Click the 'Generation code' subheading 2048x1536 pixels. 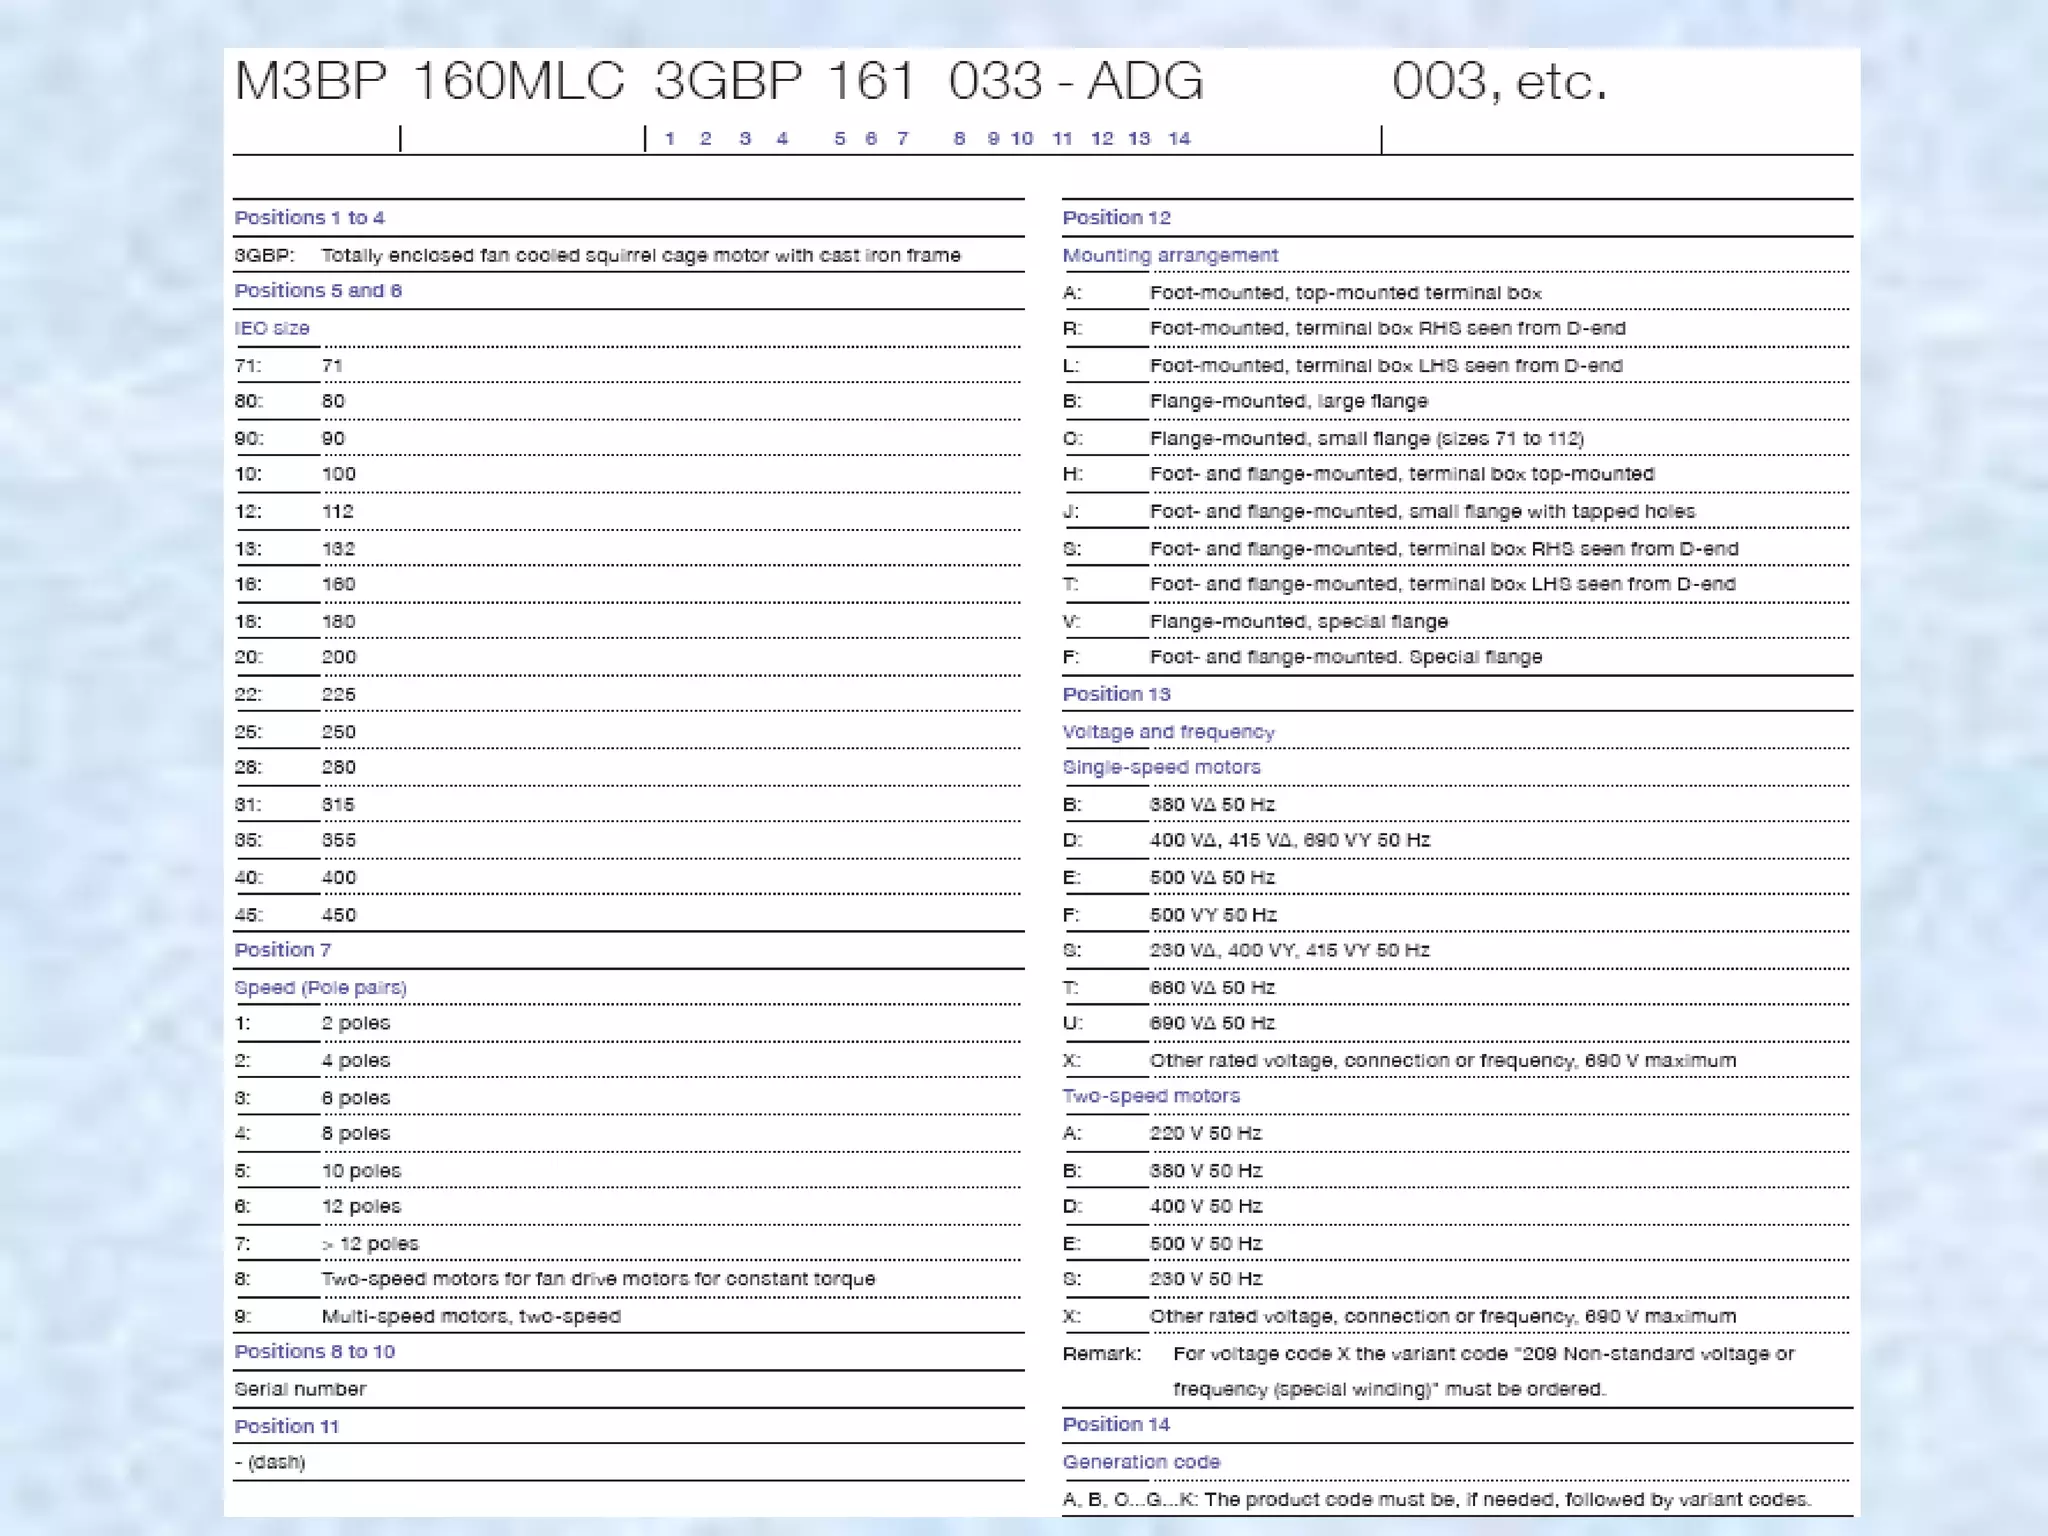tap(1141, 1462)
